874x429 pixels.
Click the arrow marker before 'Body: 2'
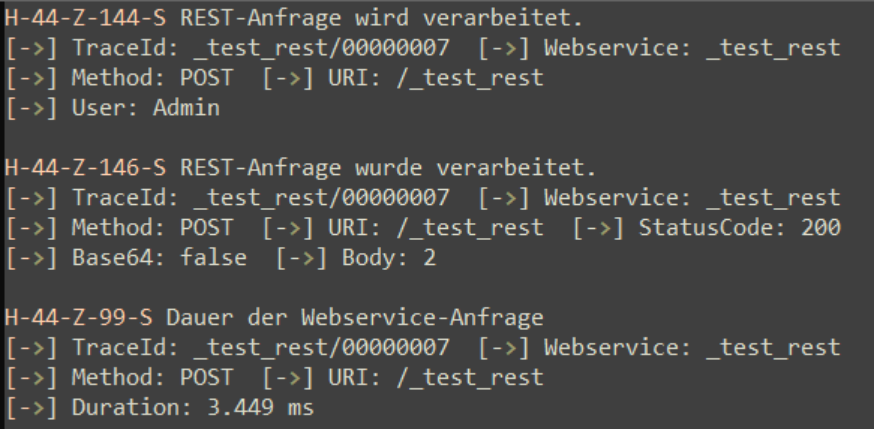tap(302, 257)
